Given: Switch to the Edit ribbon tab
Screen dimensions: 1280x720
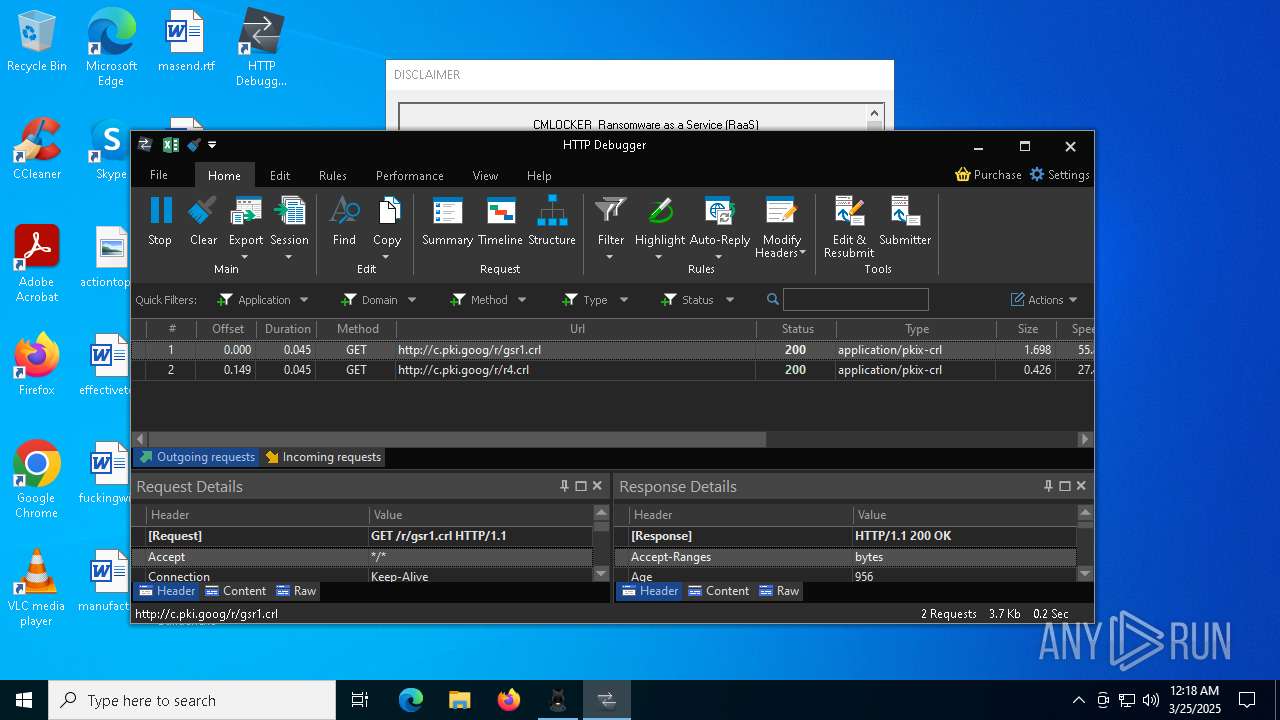Looking at the screenshot, I should click(280, 175).
